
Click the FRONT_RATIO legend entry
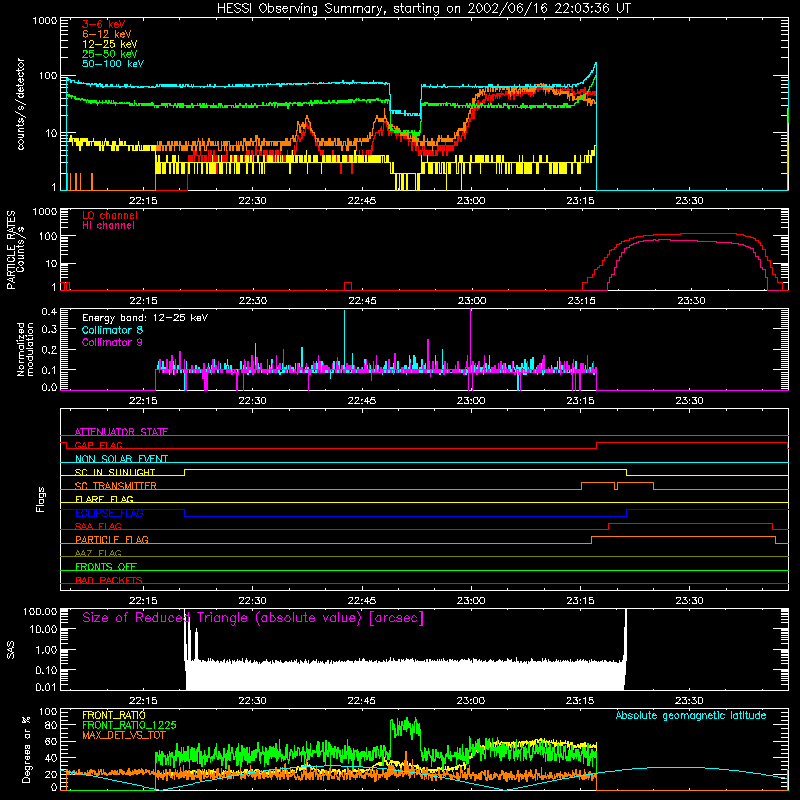pos(113,715)
